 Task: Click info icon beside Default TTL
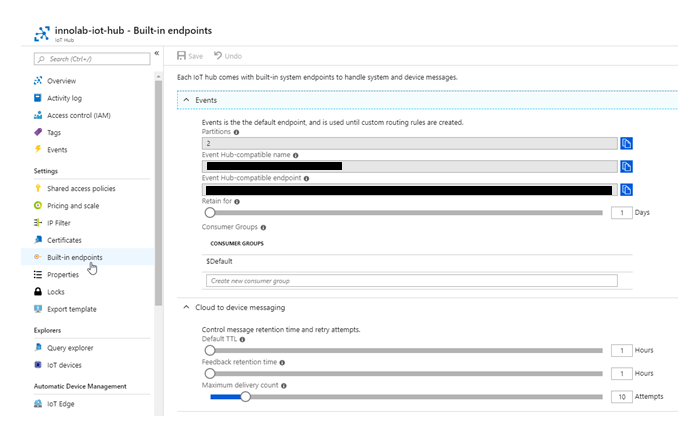tap(242, 339)
